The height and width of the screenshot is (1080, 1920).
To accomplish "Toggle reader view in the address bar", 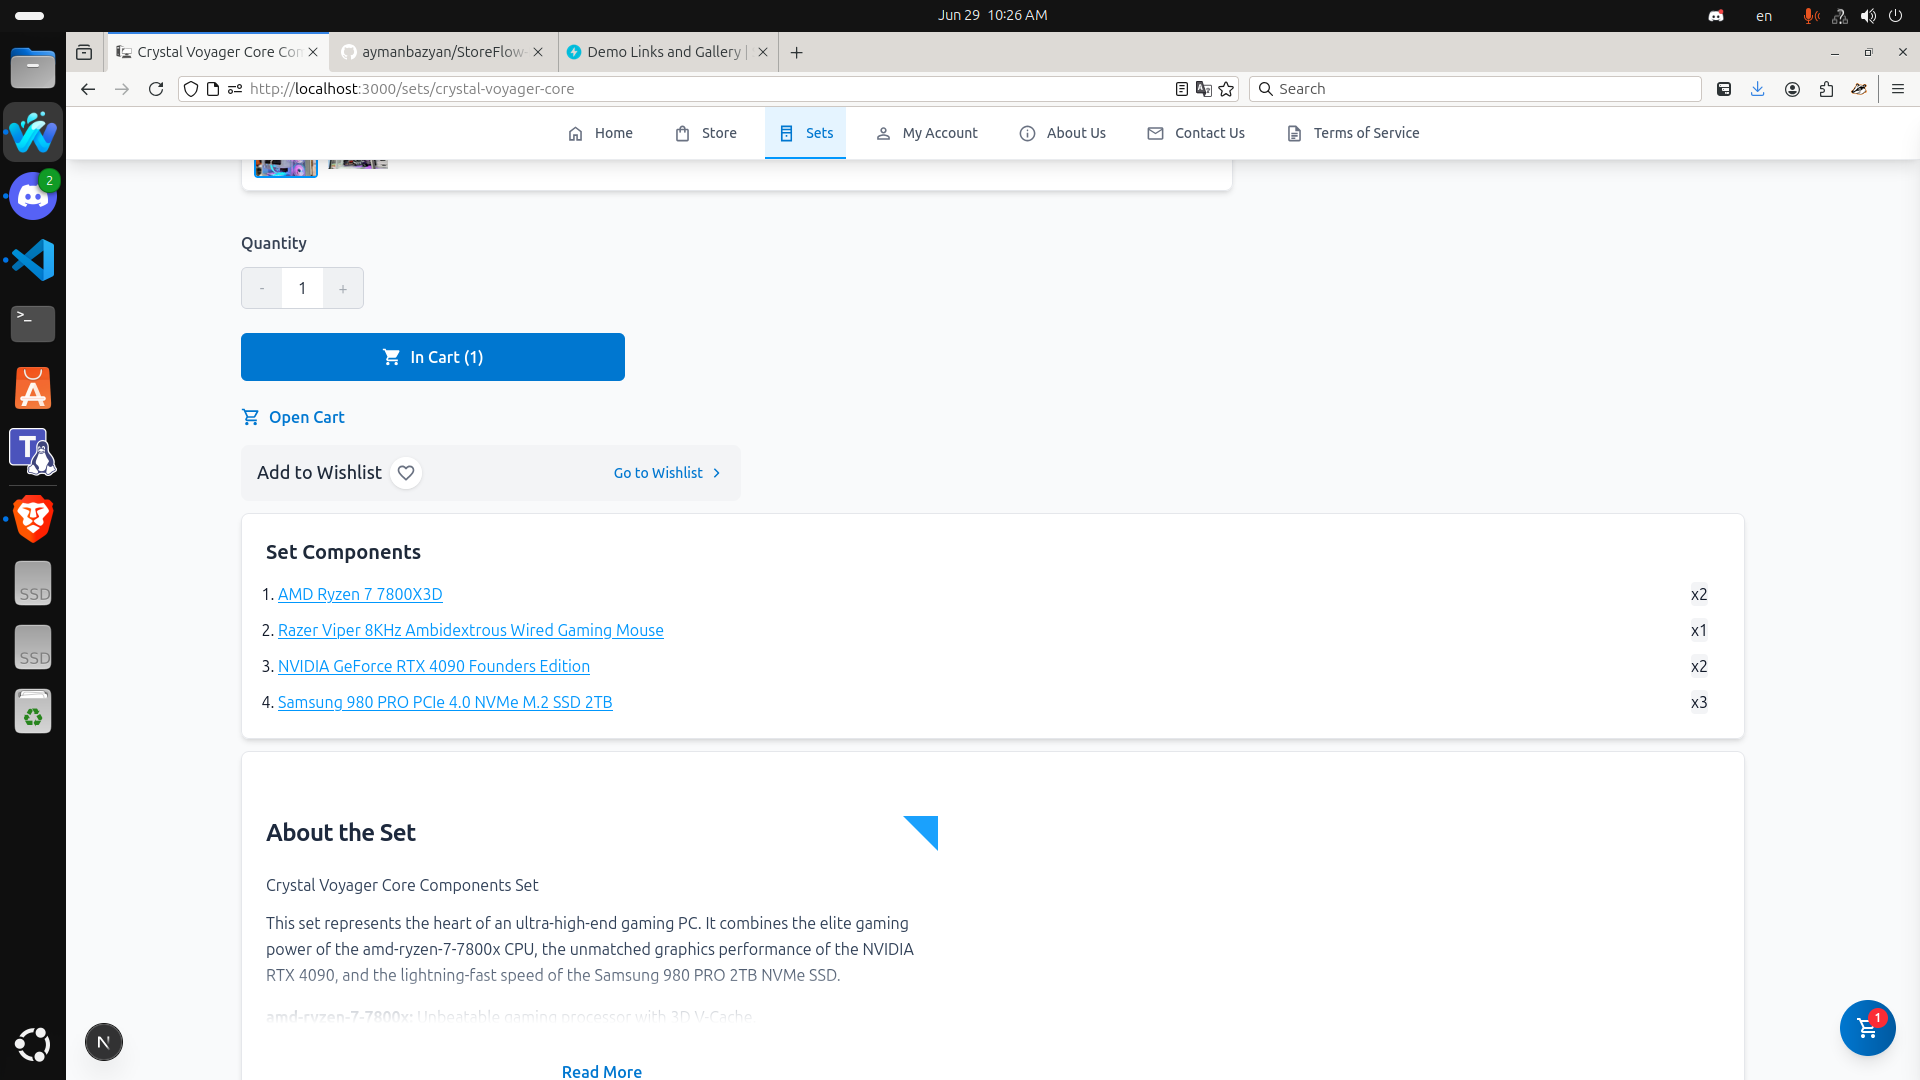I will (x=1181, y=89).
